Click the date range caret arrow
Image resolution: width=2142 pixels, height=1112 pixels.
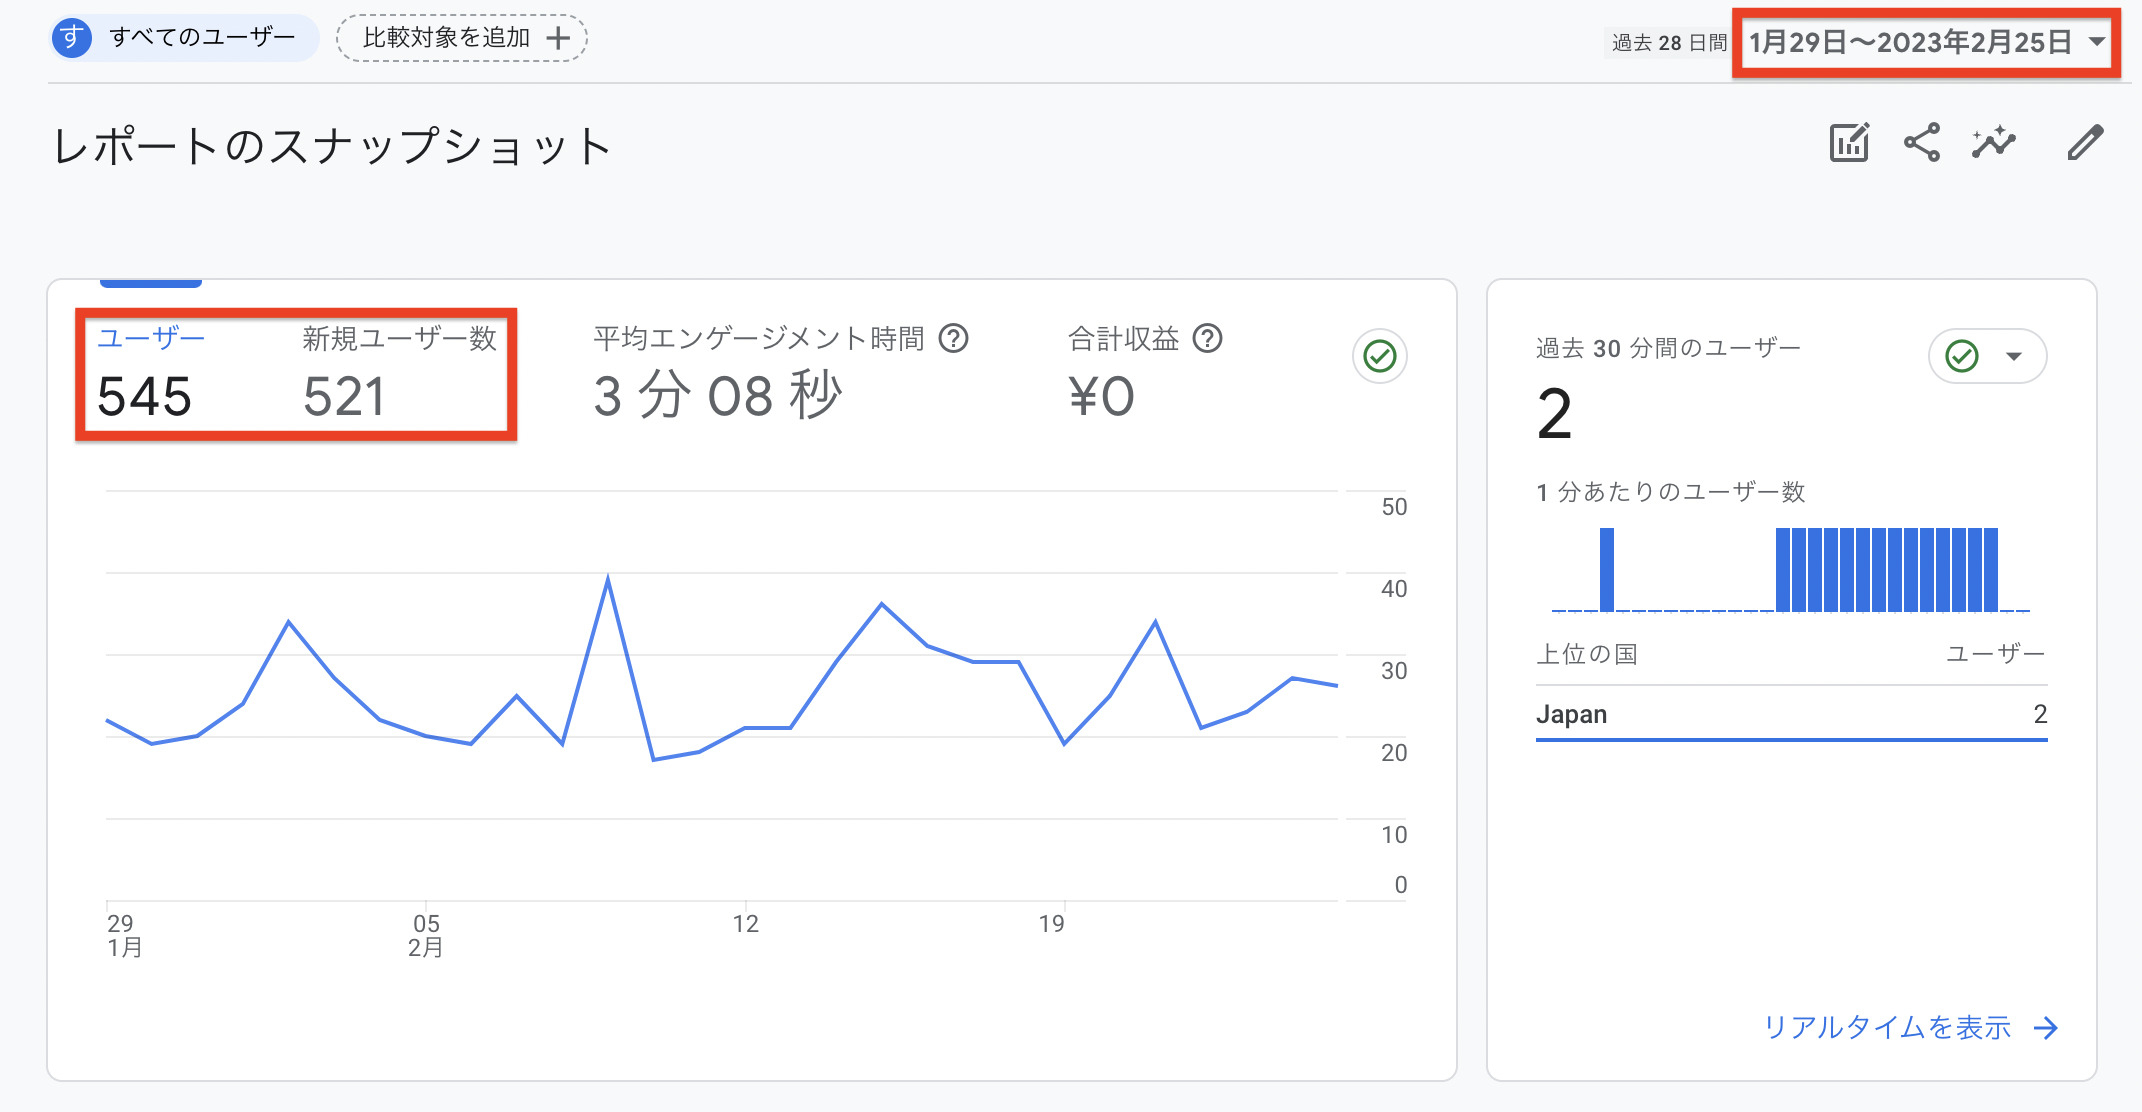[2097, 42]
